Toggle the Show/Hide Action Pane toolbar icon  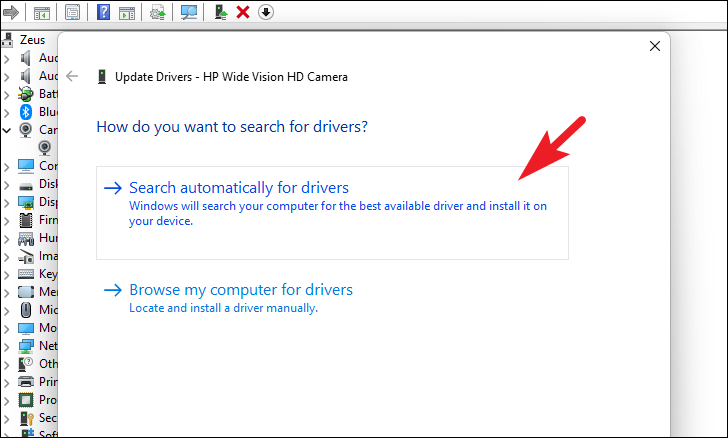pos(127,13)
